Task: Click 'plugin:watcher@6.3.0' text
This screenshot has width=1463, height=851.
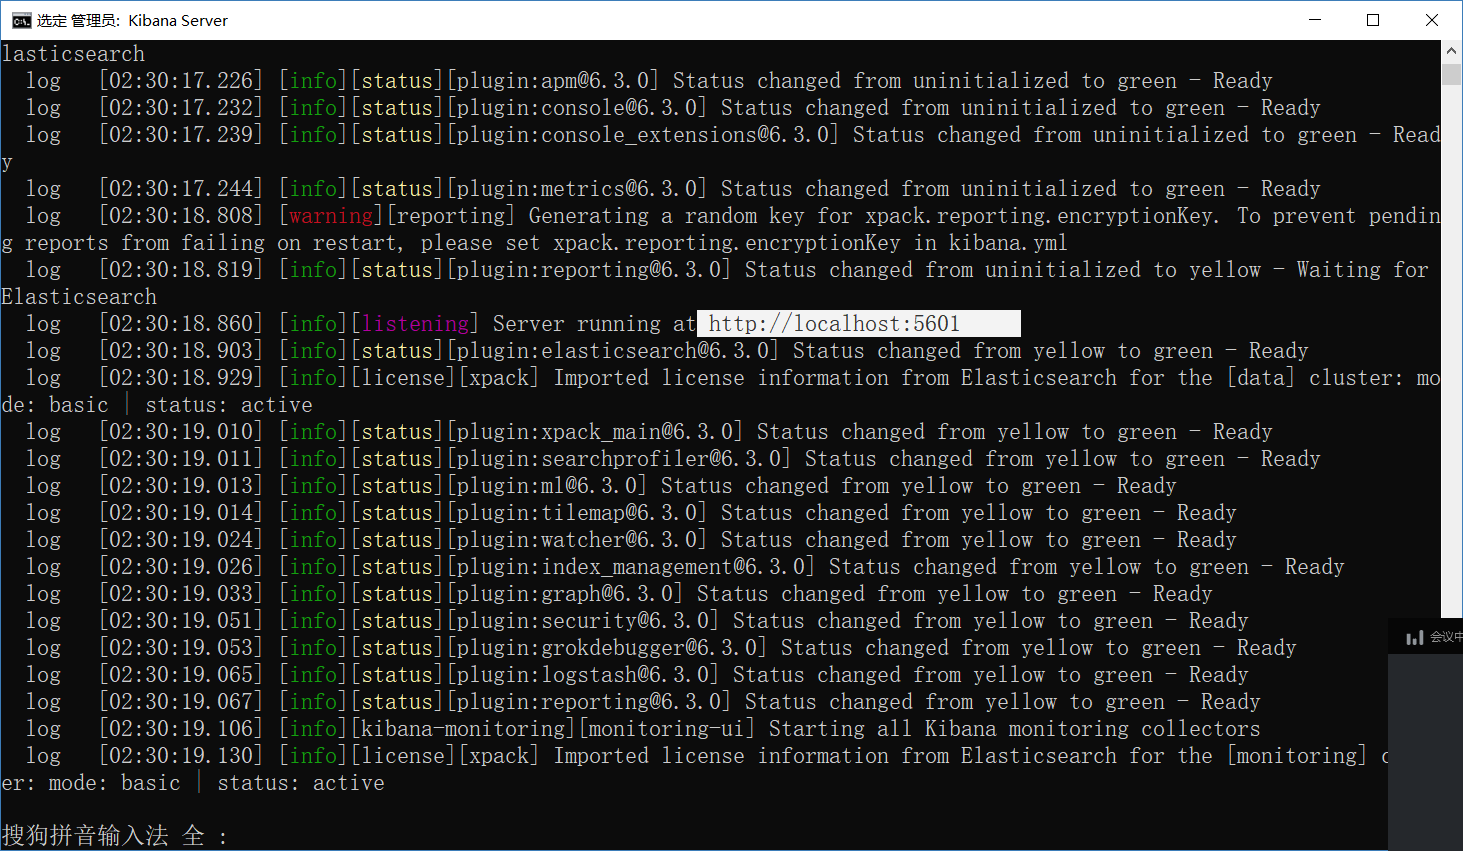Action: (x=577, y=540)
